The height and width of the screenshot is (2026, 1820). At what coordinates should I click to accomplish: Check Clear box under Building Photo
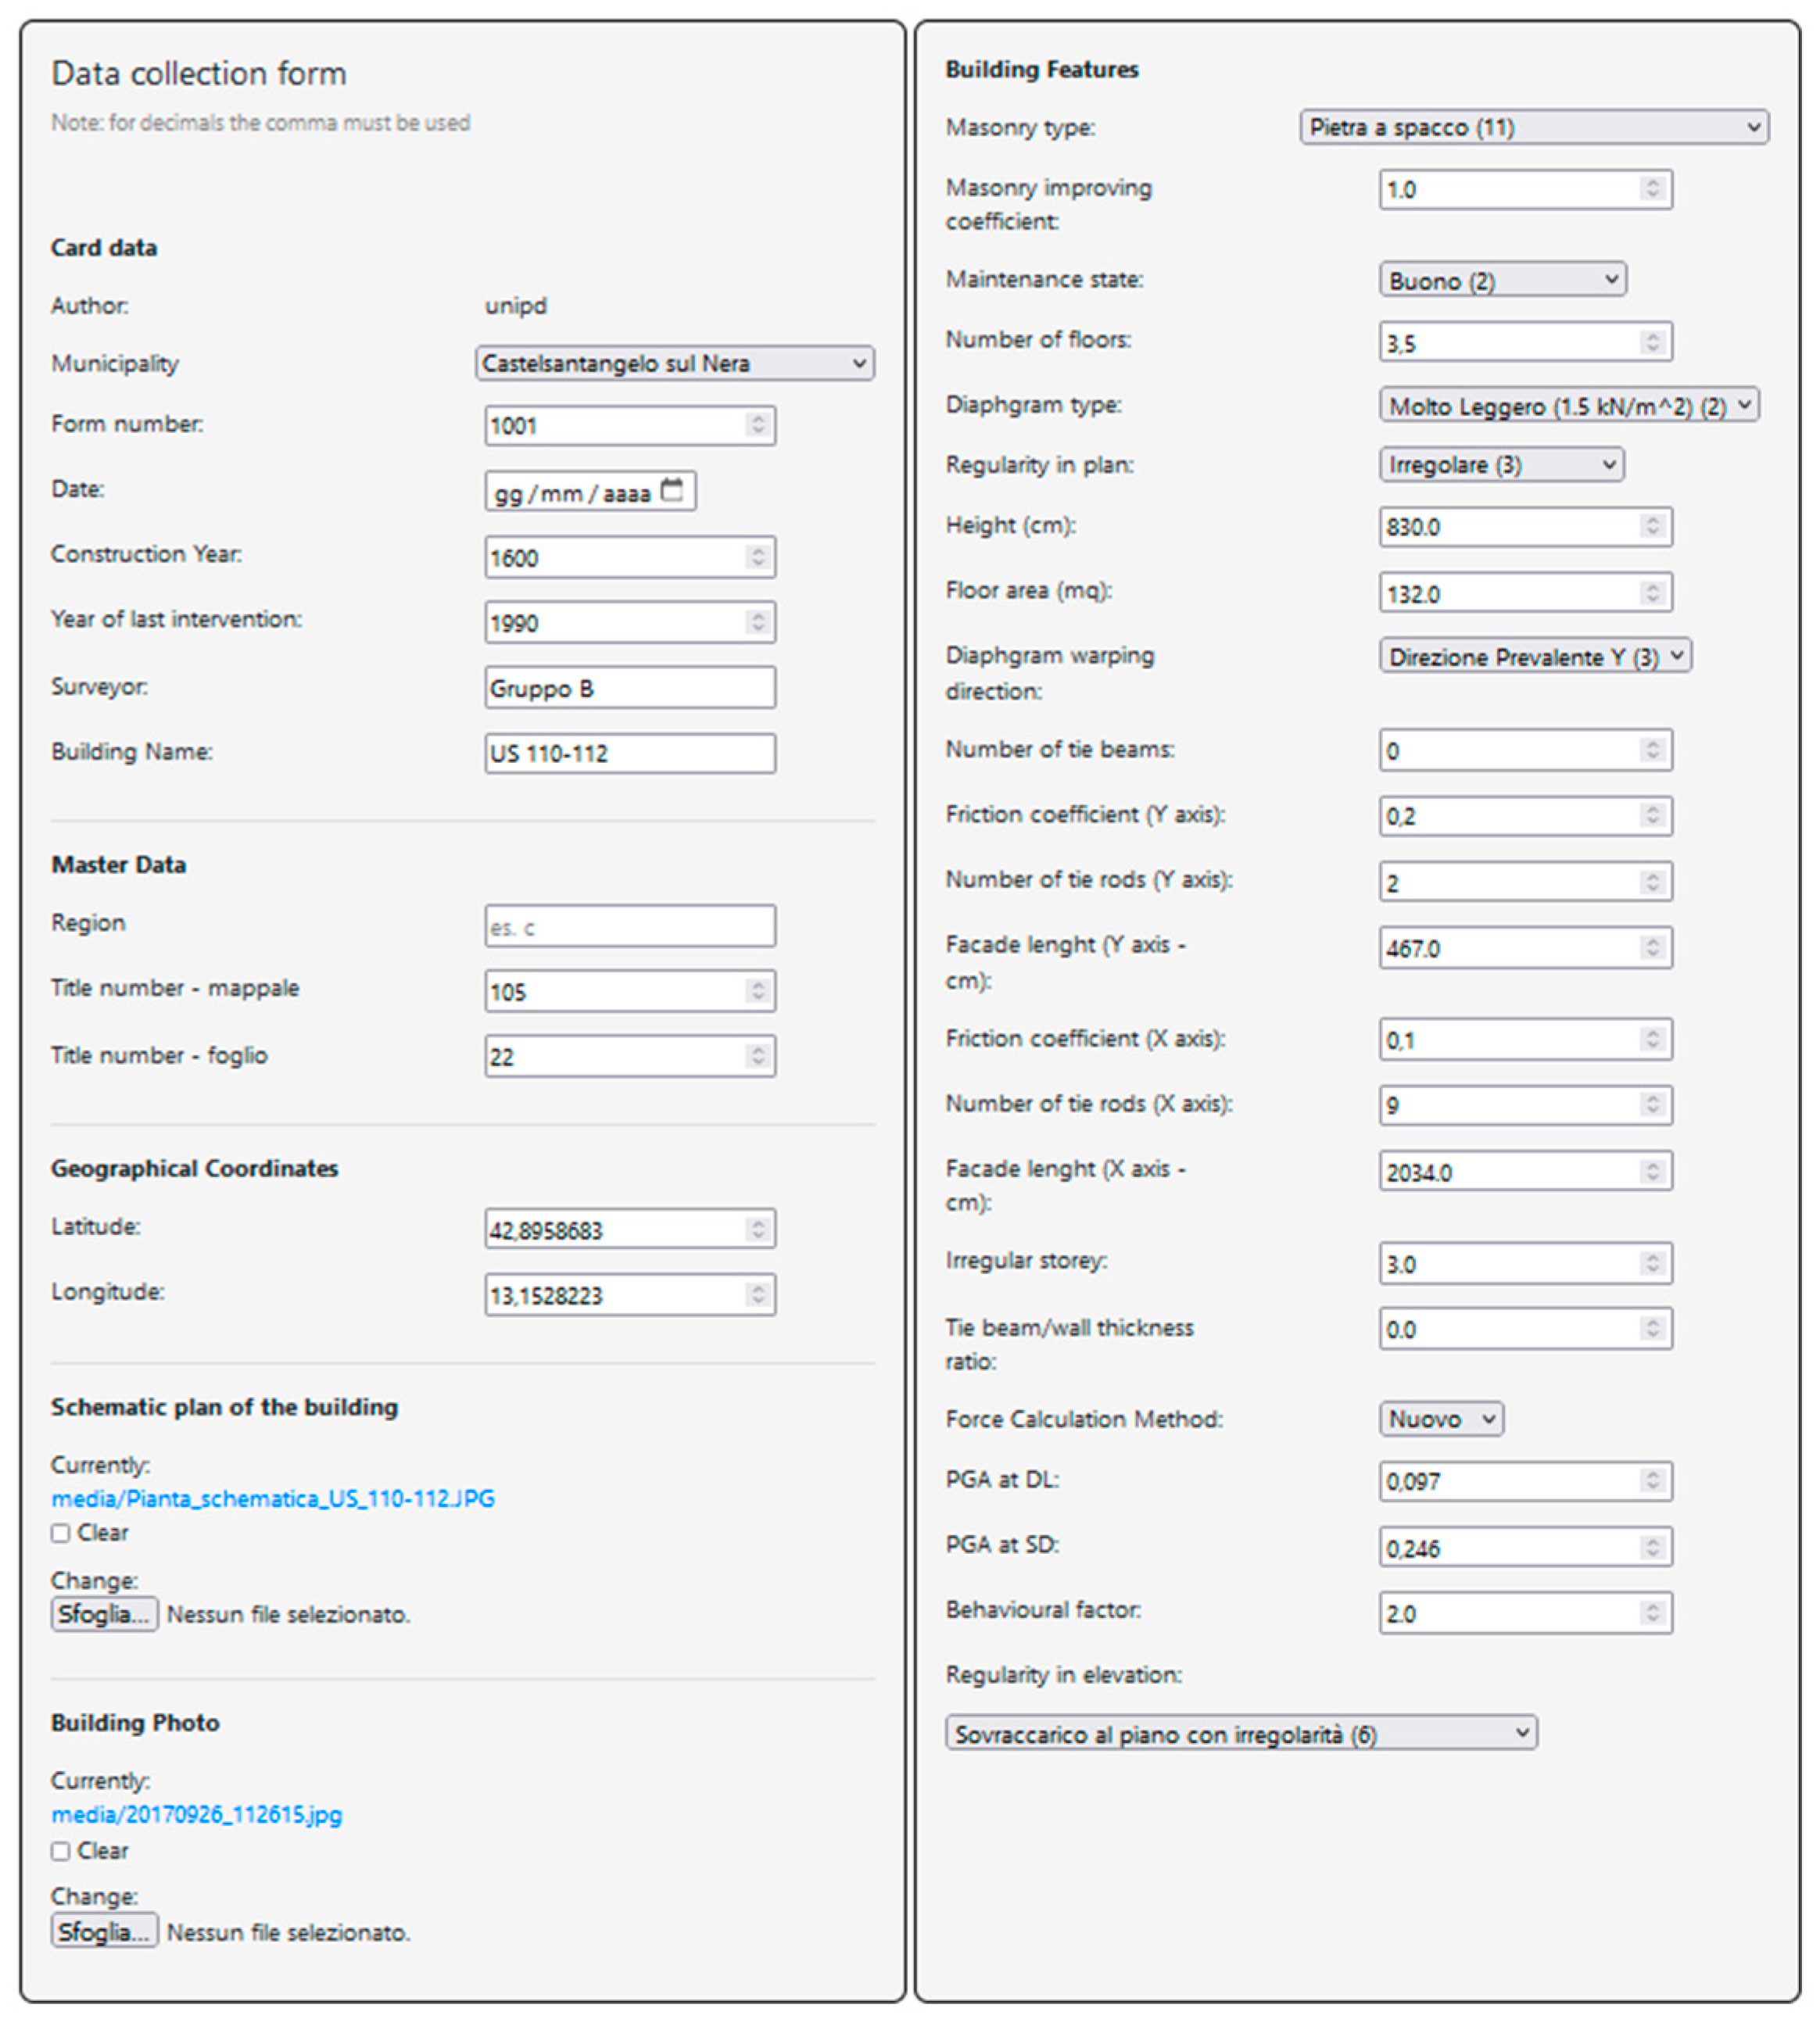(61, 1851)
